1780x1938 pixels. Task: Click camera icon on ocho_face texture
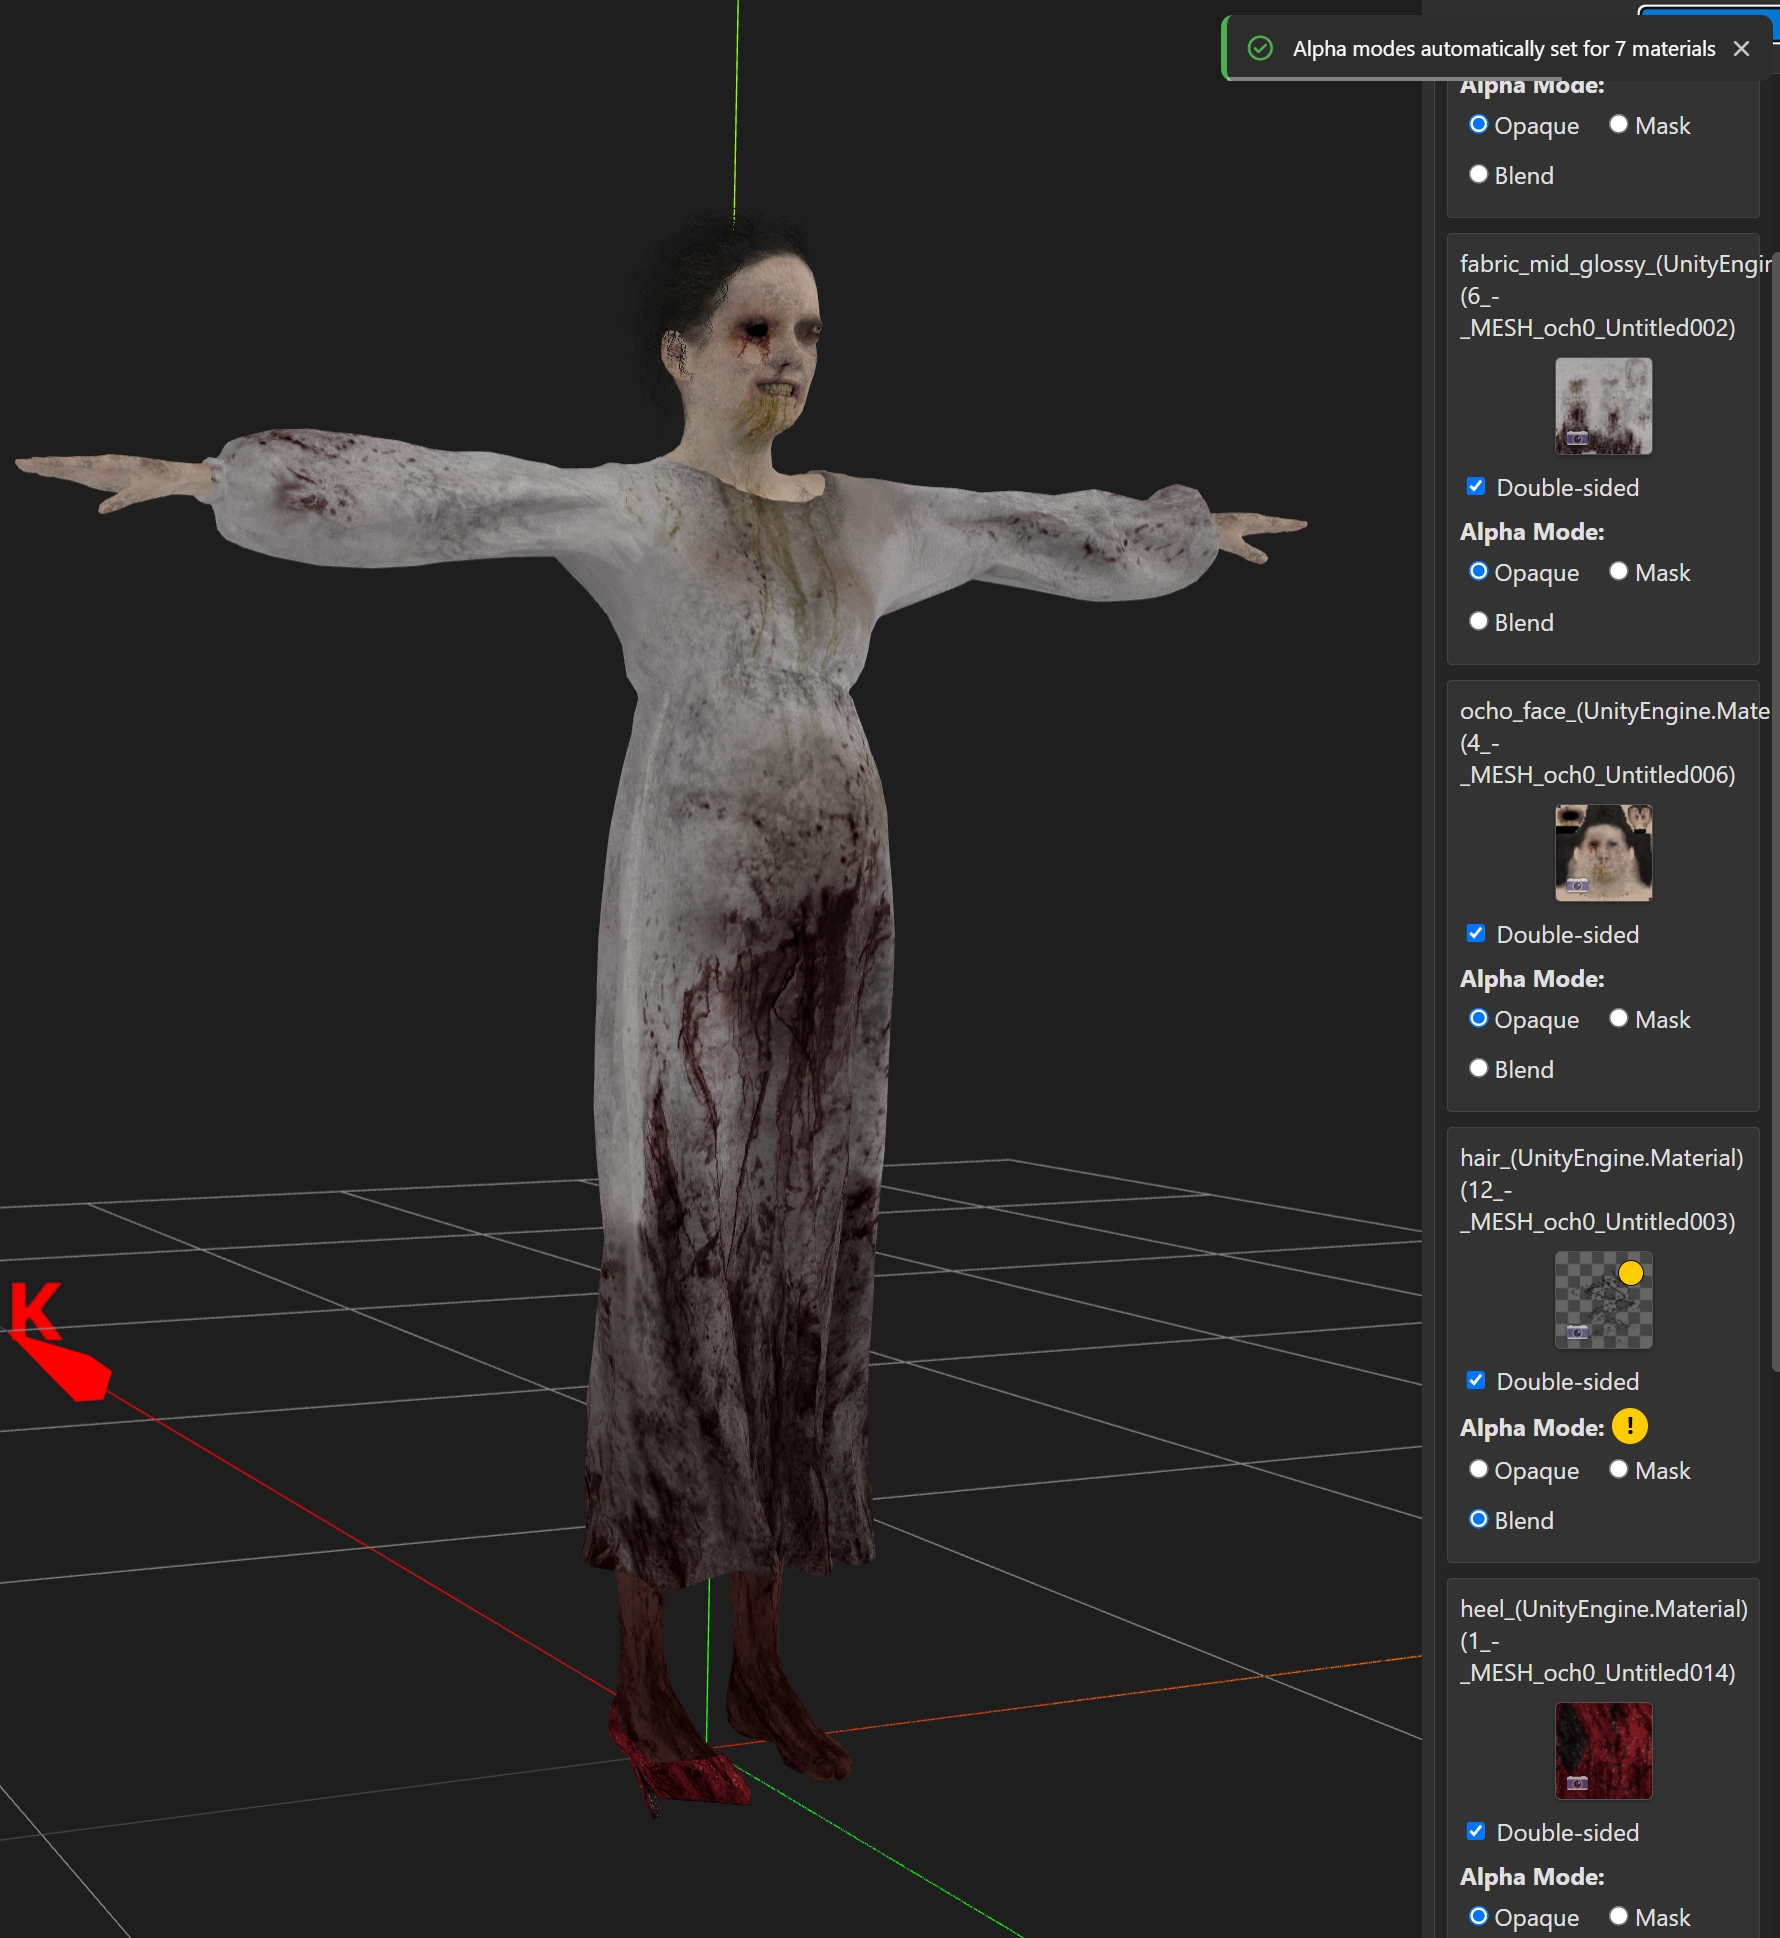(1577, 885)
